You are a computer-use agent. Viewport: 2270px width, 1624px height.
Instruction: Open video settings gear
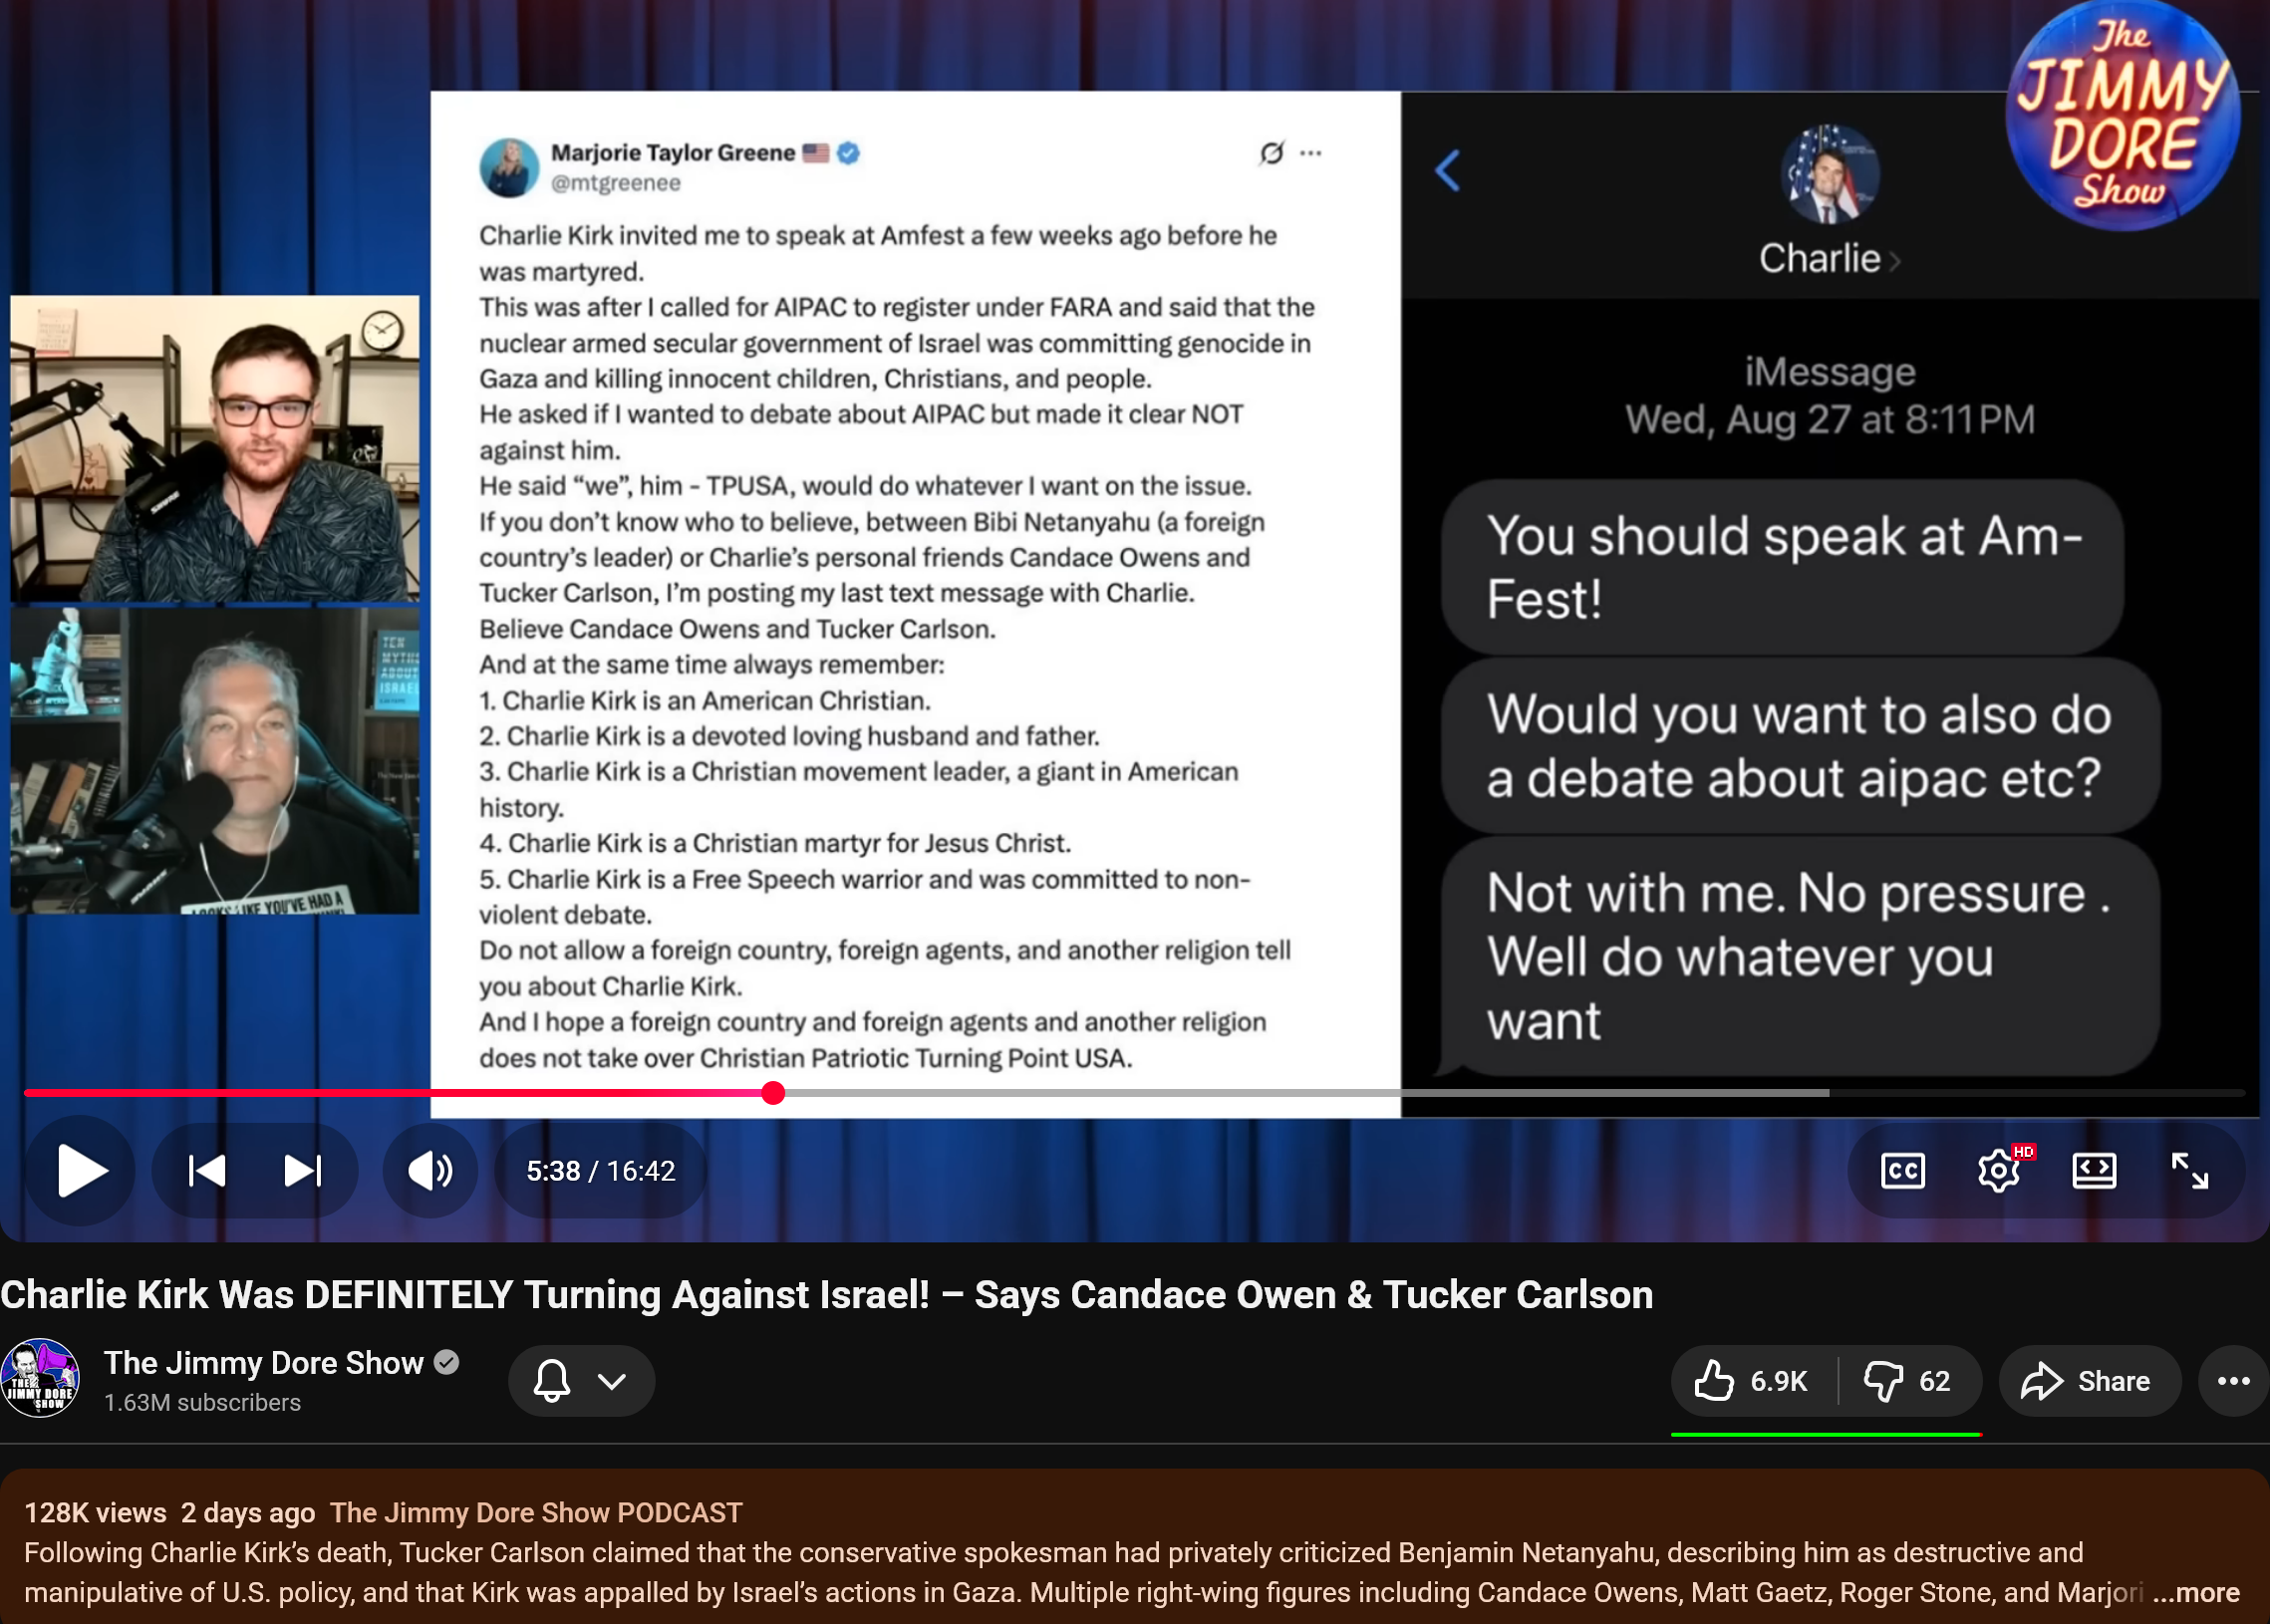pyautogui.click(x=1999, y=1171)
